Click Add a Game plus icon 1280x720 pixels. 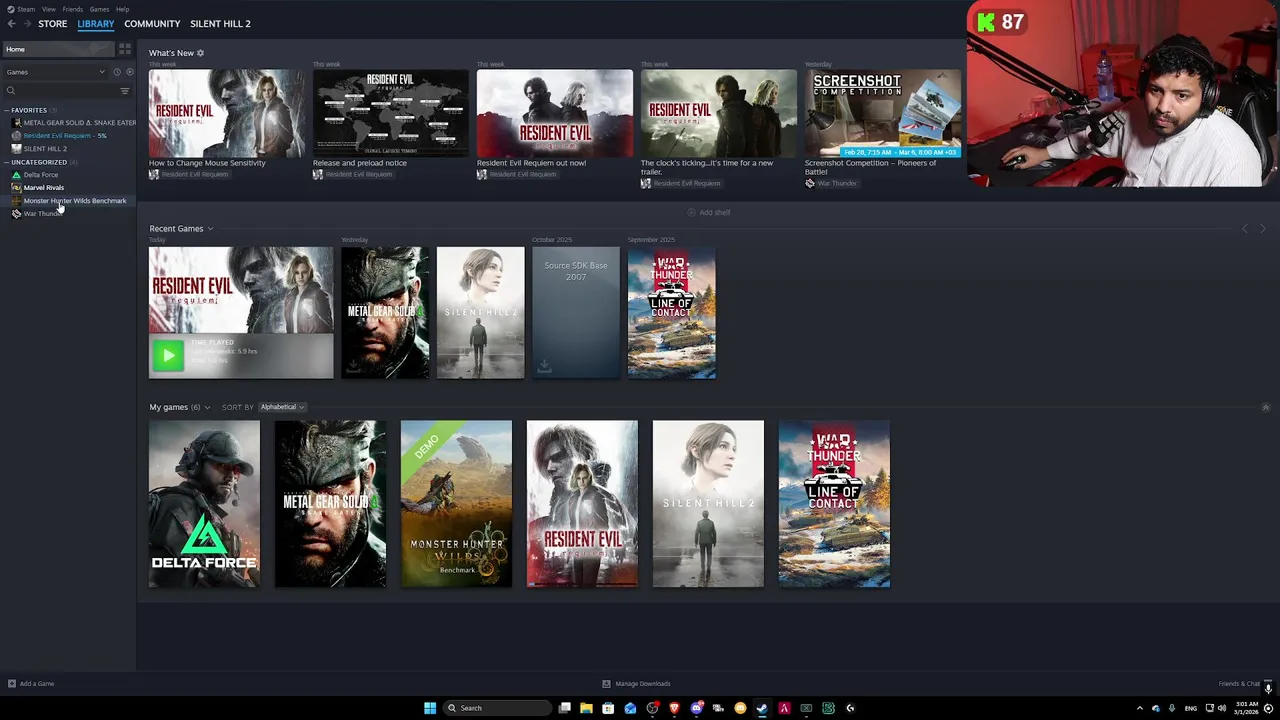[x=12, y=684]
